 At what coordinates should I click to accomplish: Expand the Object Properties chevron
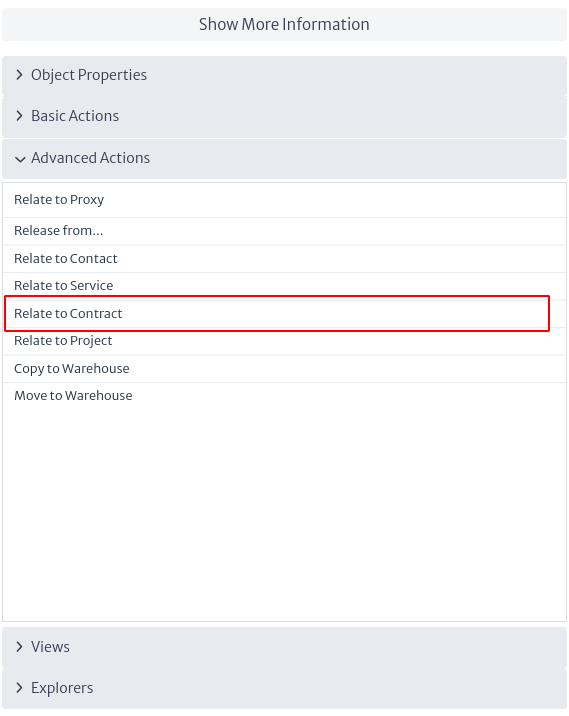tap(19, 74)
